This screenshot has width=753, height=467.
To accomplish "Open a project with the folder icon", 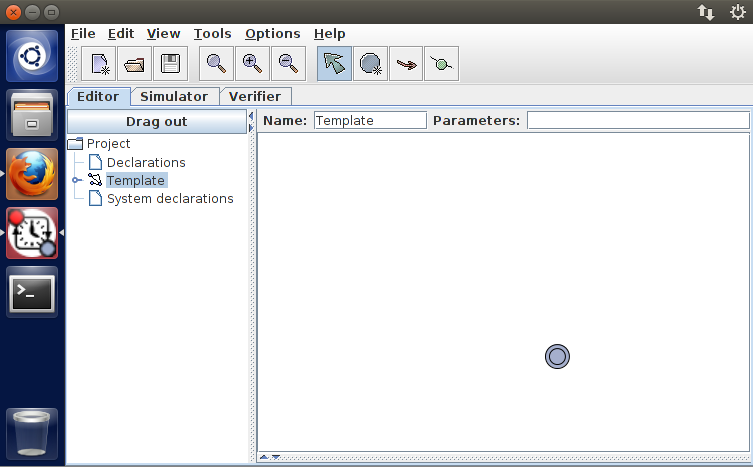I will [134, 64].
